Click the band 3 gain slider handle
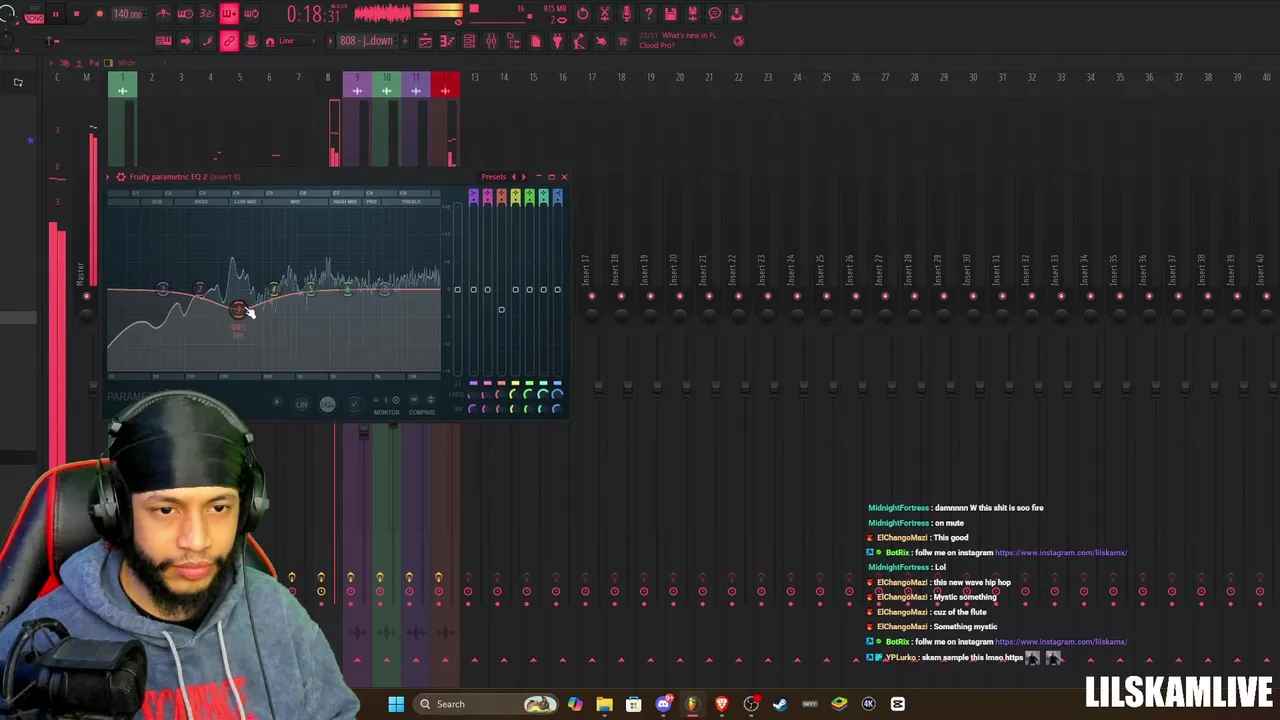1280x720 pixels. [501, 309]
